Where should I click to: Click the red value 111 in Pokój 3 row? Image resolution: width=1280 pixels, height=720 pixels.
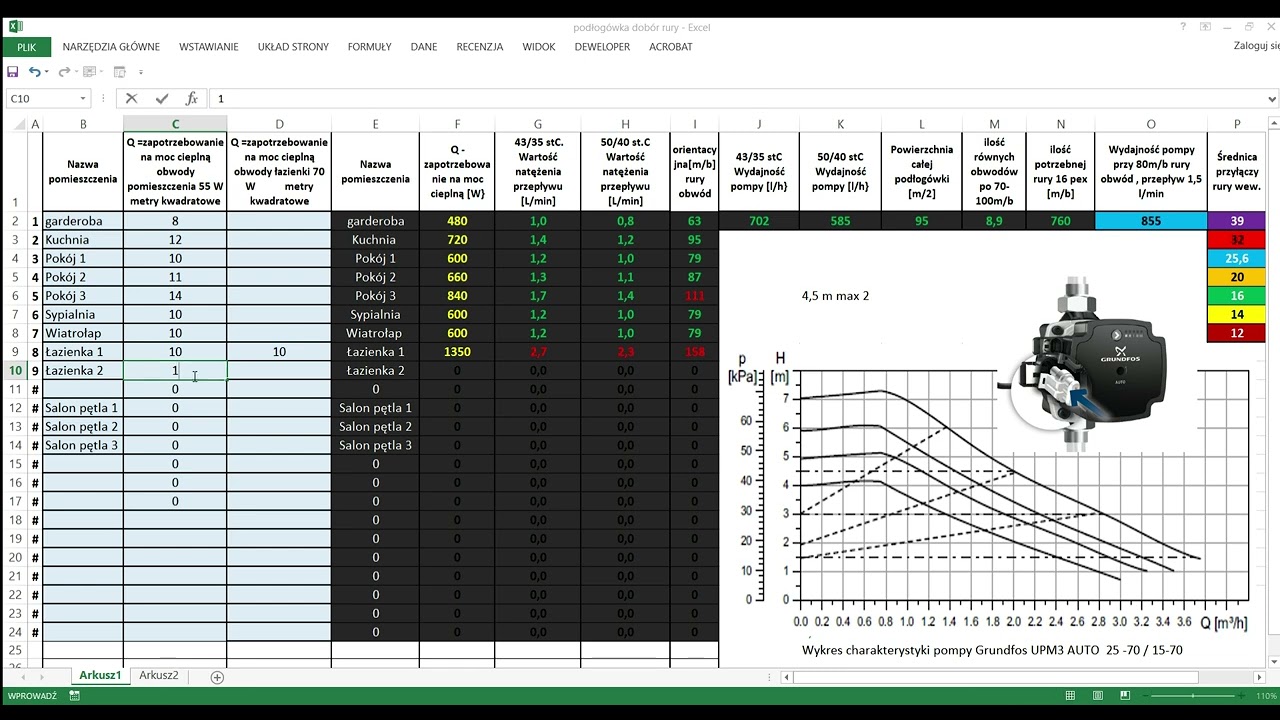pyautogui.click(x=695, y=296)
